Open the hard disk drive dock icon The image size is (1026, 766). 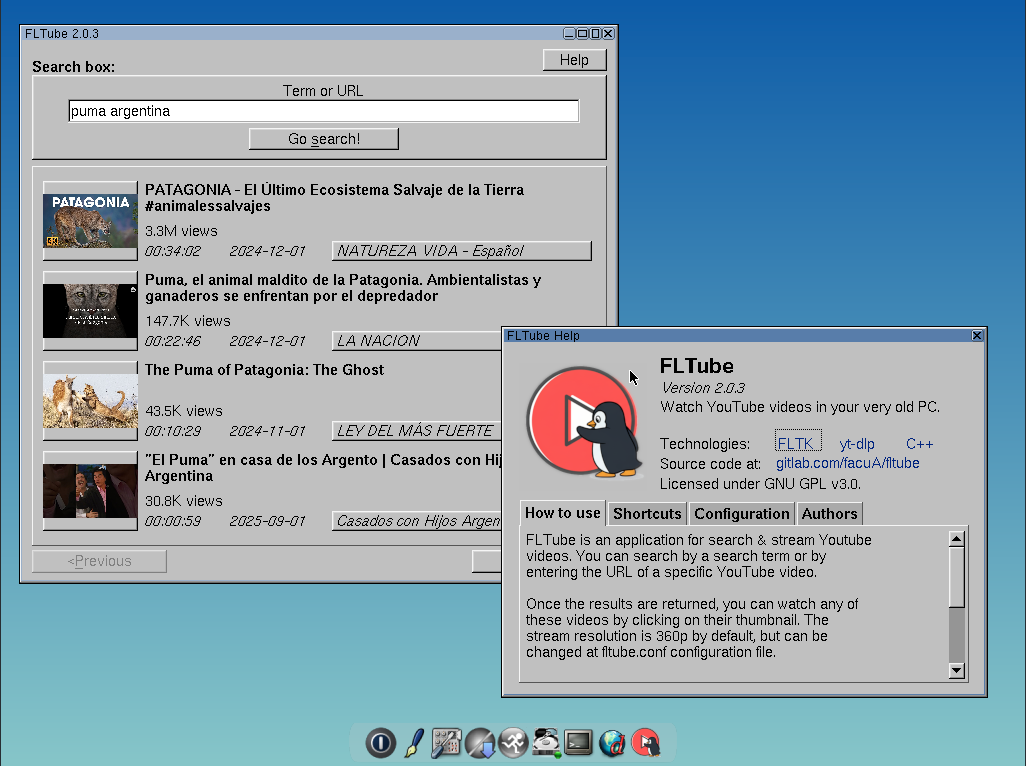[x=546, y=743]
